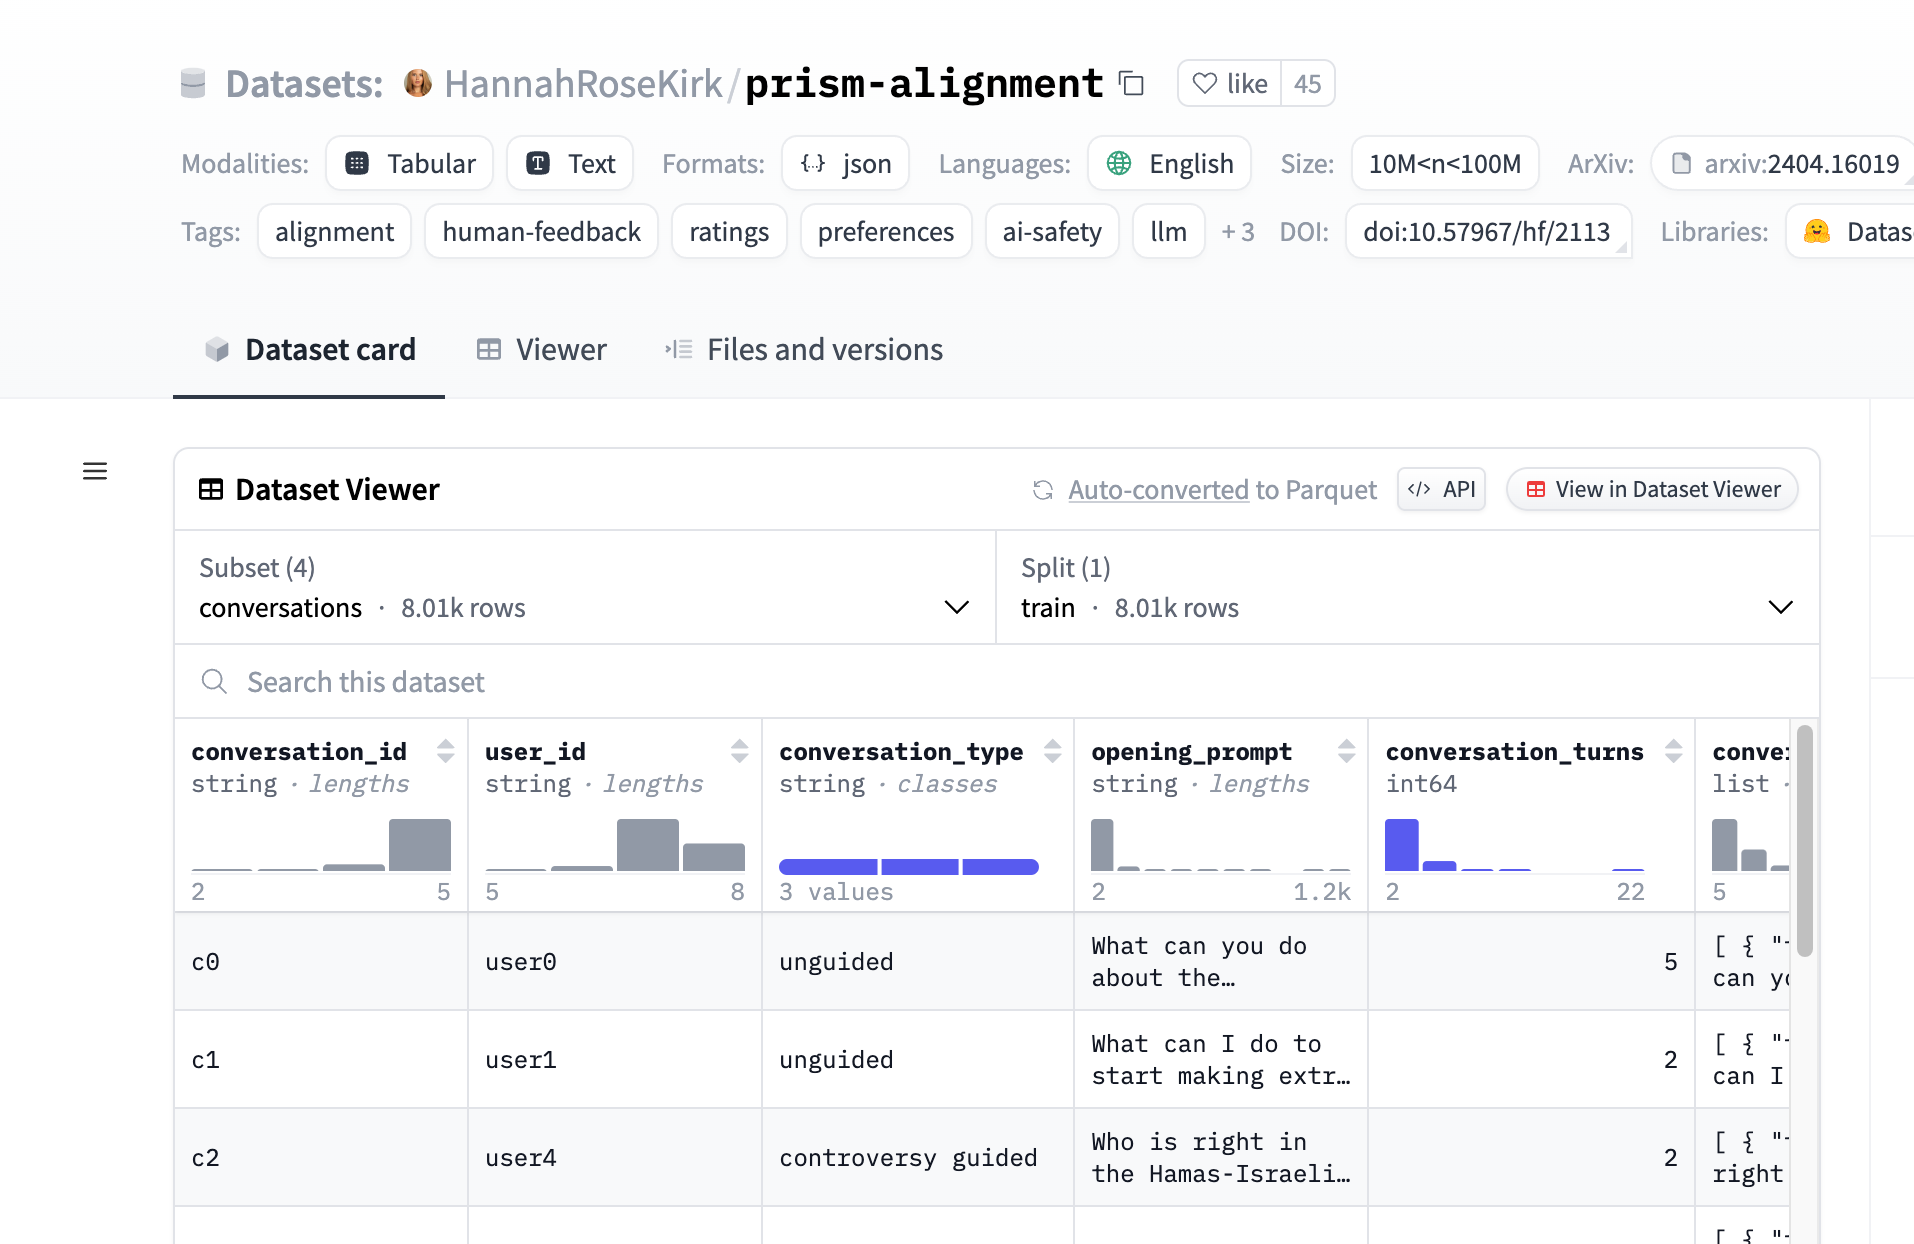
Task: Open the 'What can you do about the…' prompt
Action: [x=1221, y=962]
